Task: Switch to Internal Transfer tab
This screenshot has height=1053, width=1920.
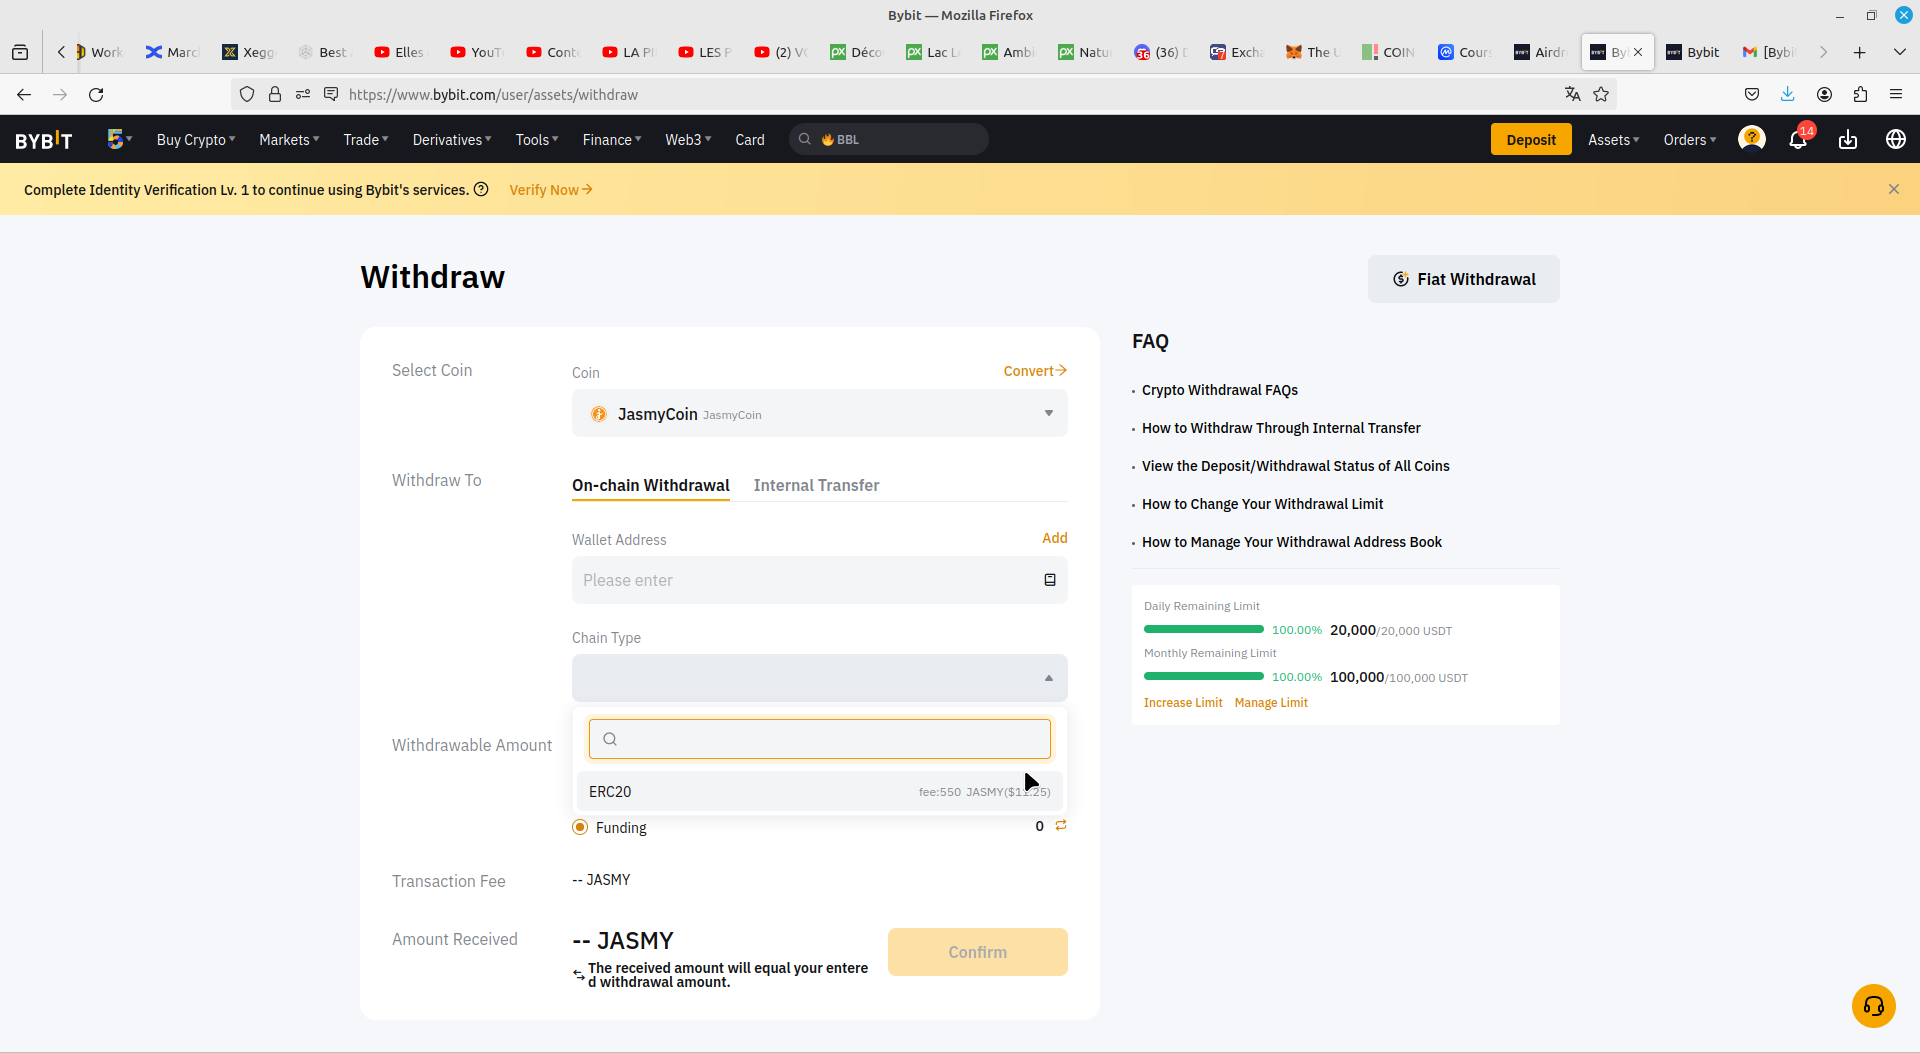Action: [x=816, y=485]
